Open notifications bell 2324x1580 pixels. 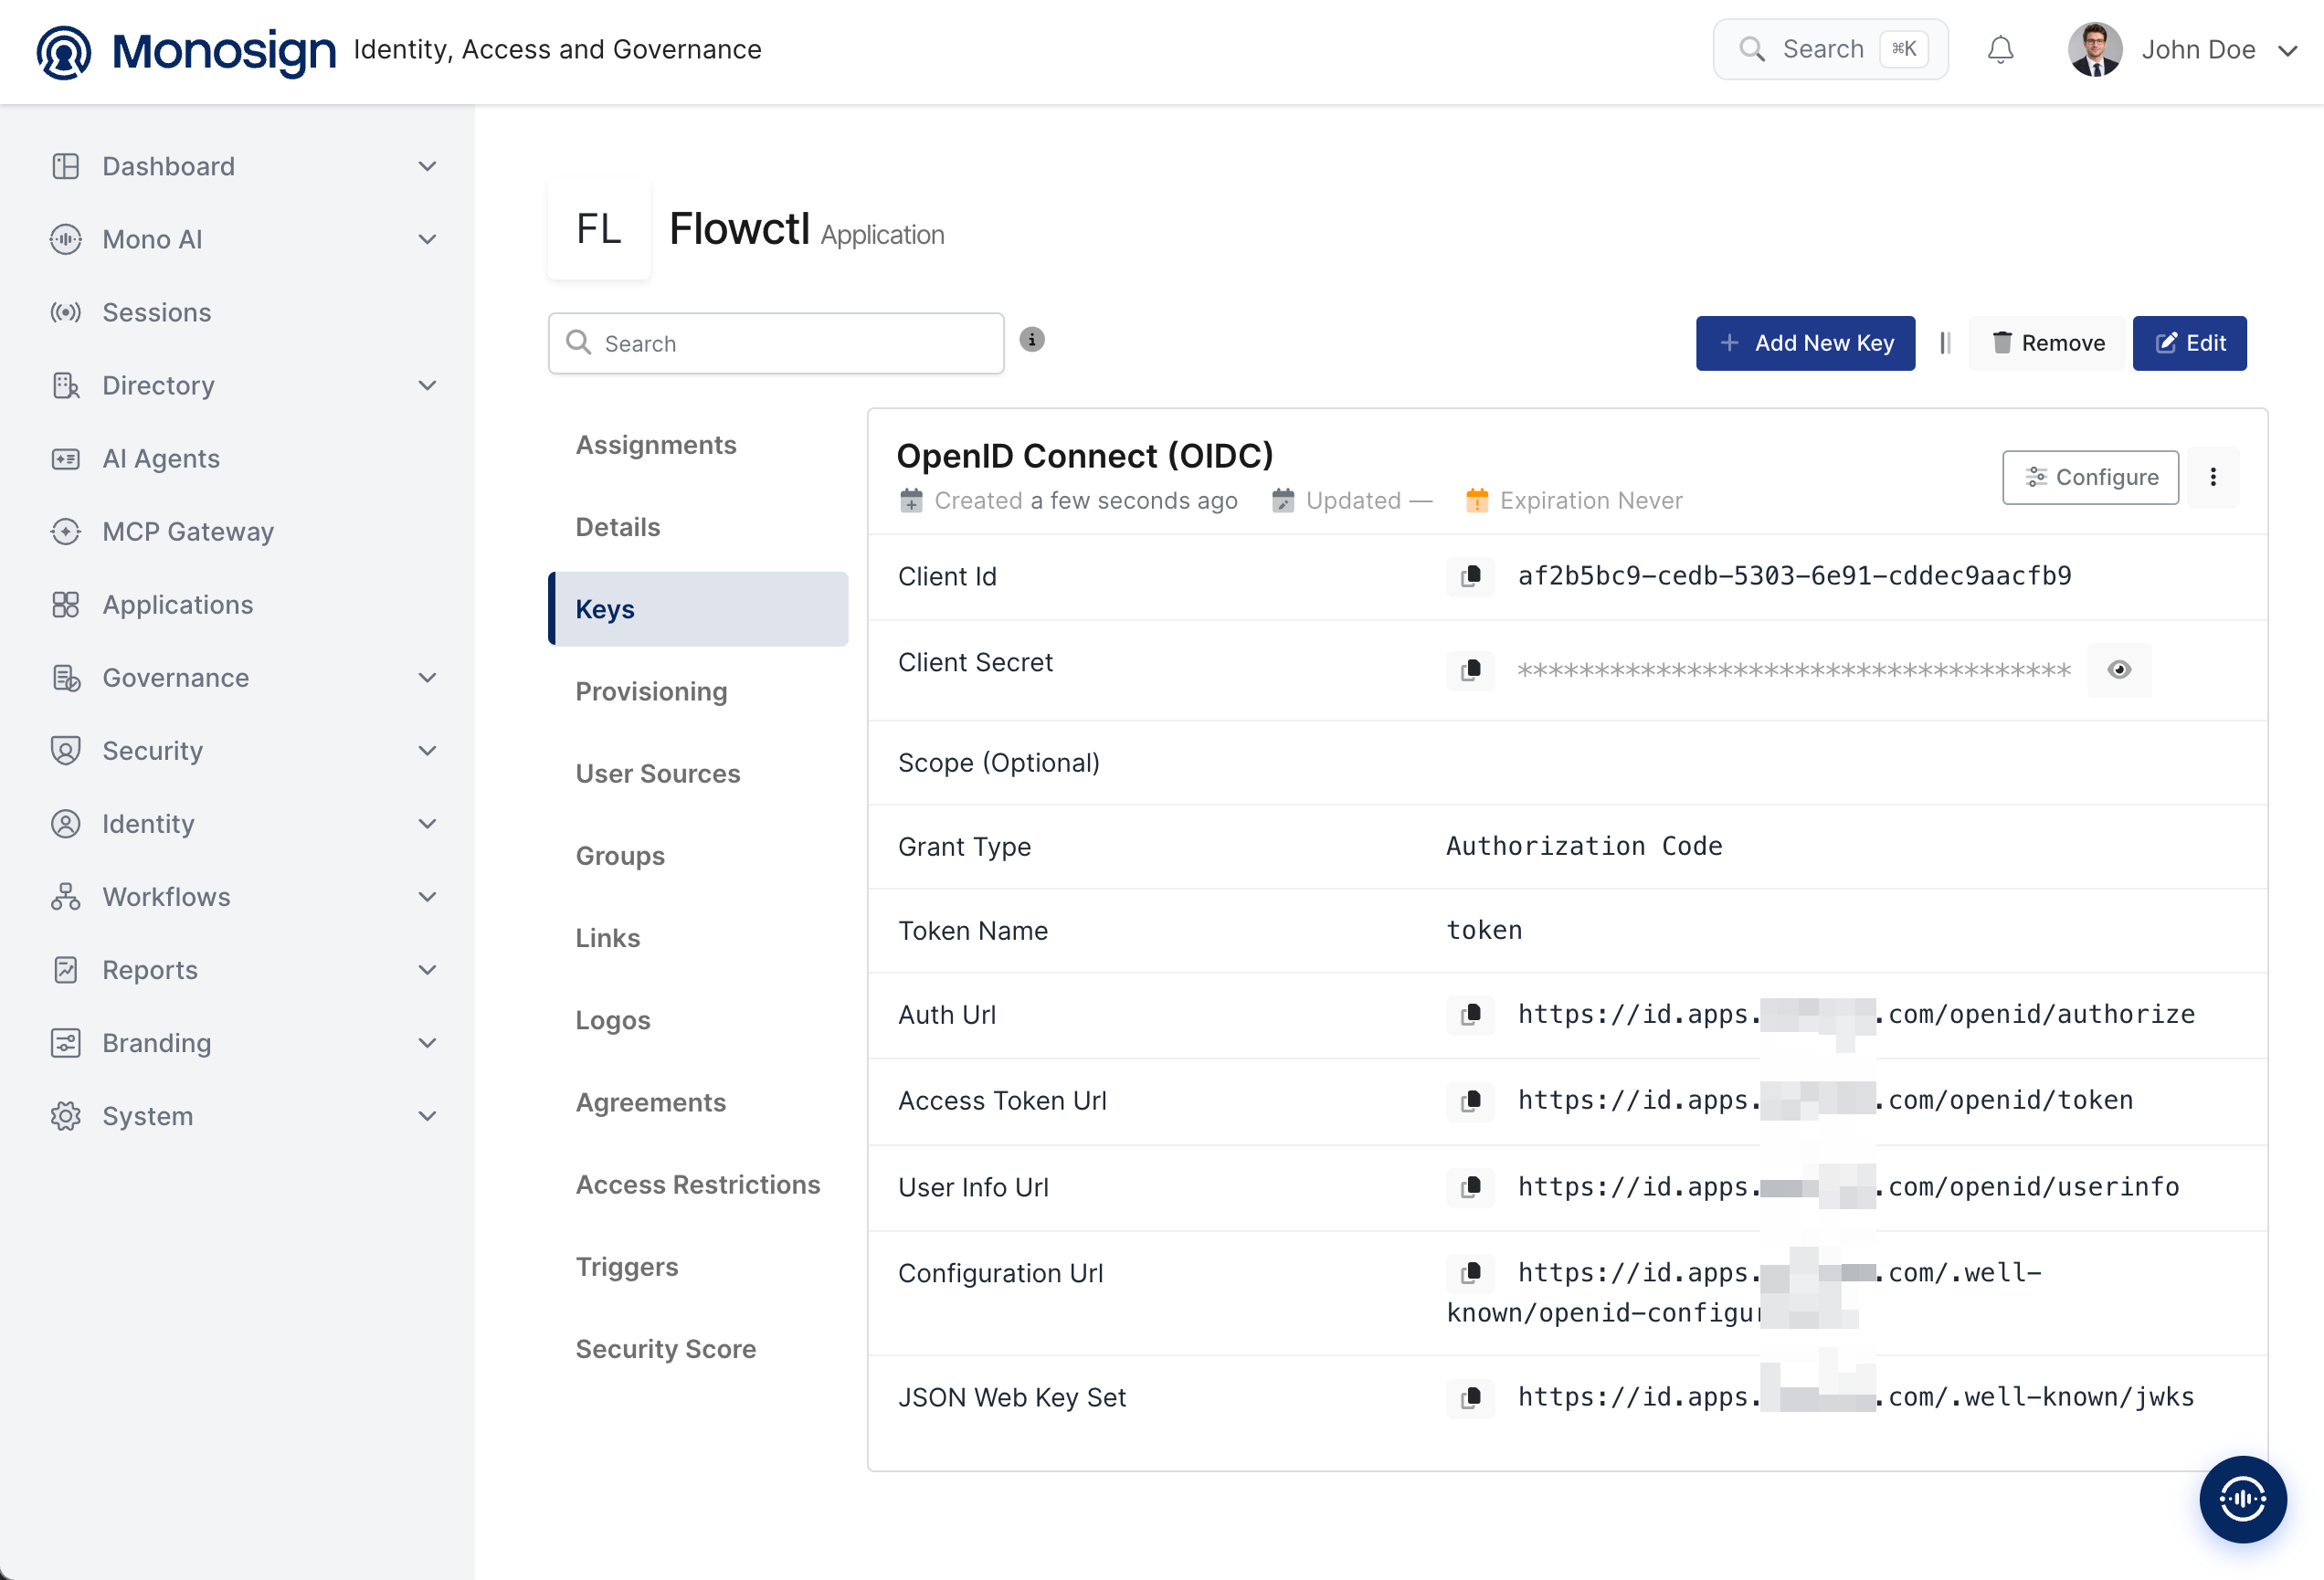[x=2000, y=49]
